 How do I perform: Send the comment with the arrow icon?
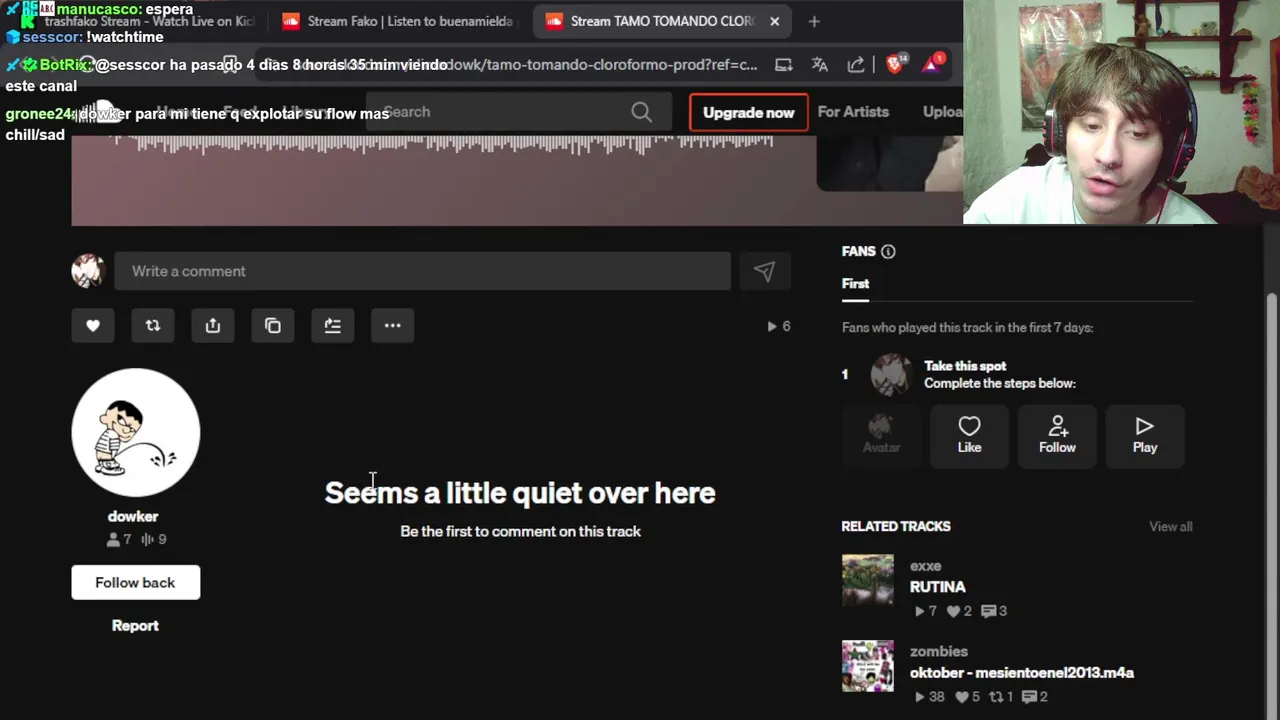click(x=764, y=271)
